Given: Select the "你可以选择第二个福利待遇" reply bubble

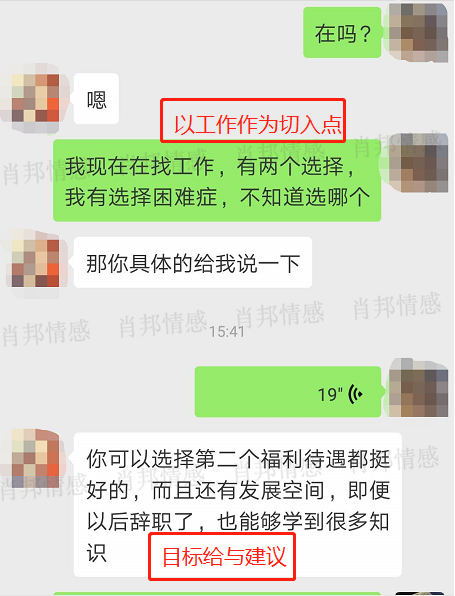Looking at the screenshot, I should tap(238, 504).
